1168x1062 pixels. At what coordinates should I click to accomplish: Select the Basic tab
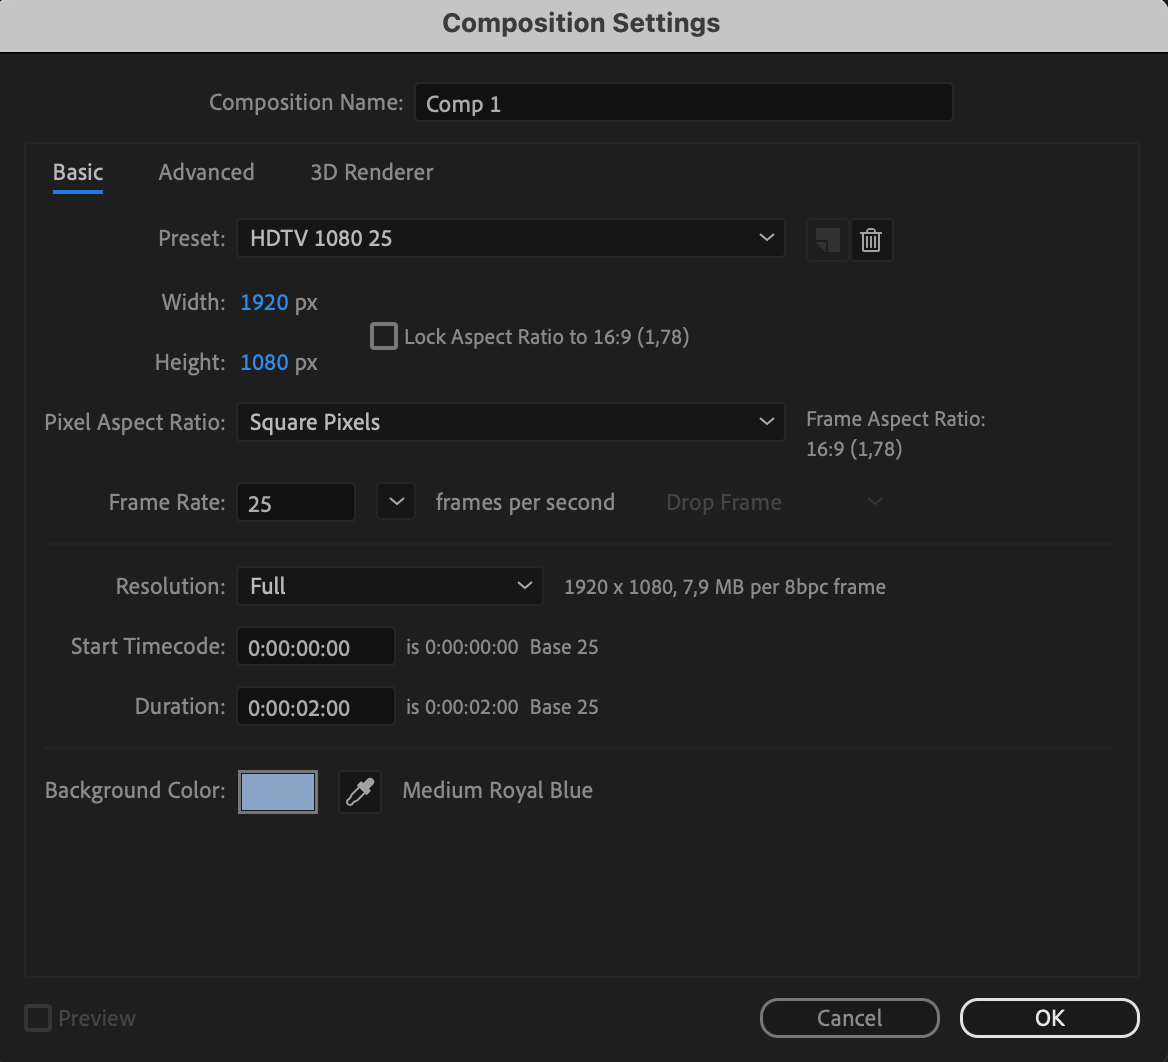coord(78,172)
